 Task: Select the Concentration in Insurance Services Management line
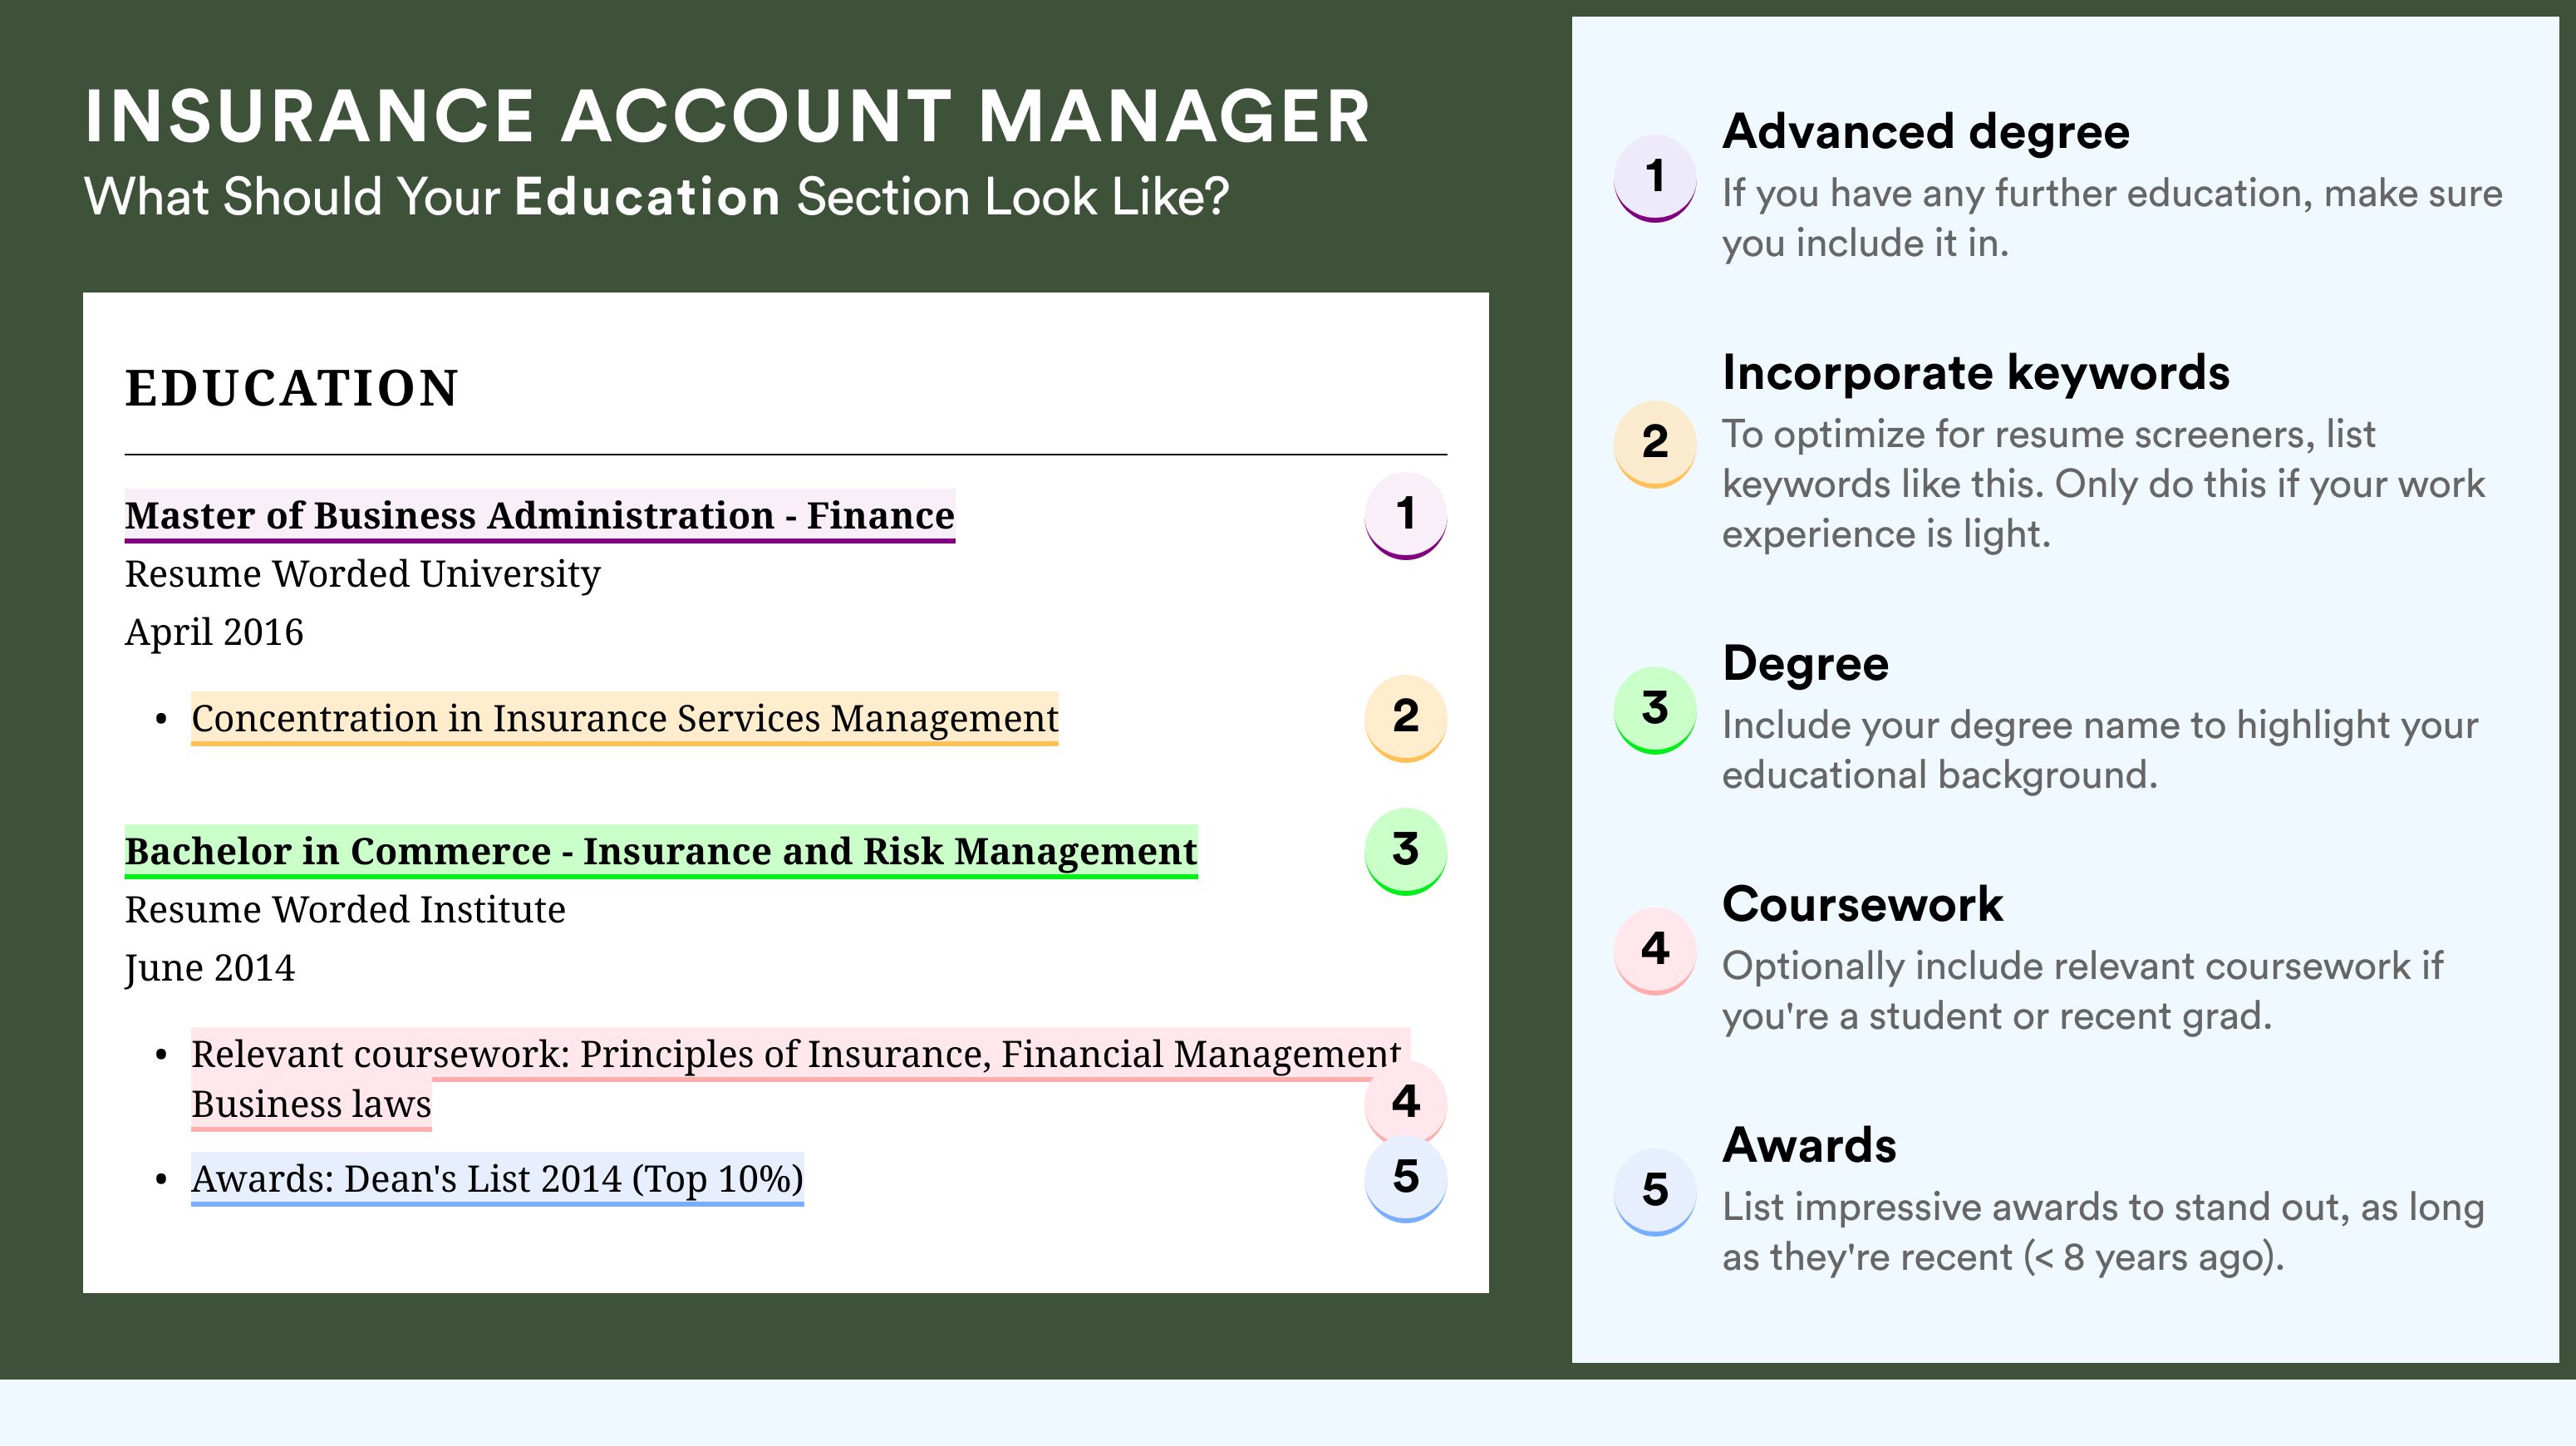coord(624,719)
